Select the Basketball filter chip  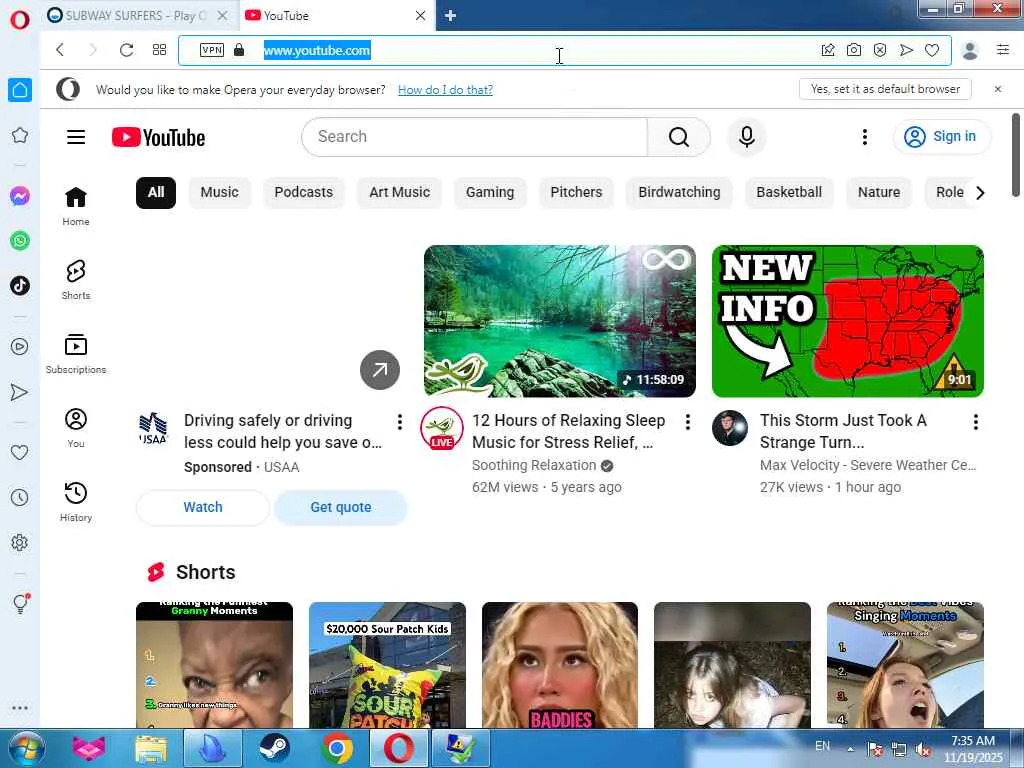pos(789,193)
